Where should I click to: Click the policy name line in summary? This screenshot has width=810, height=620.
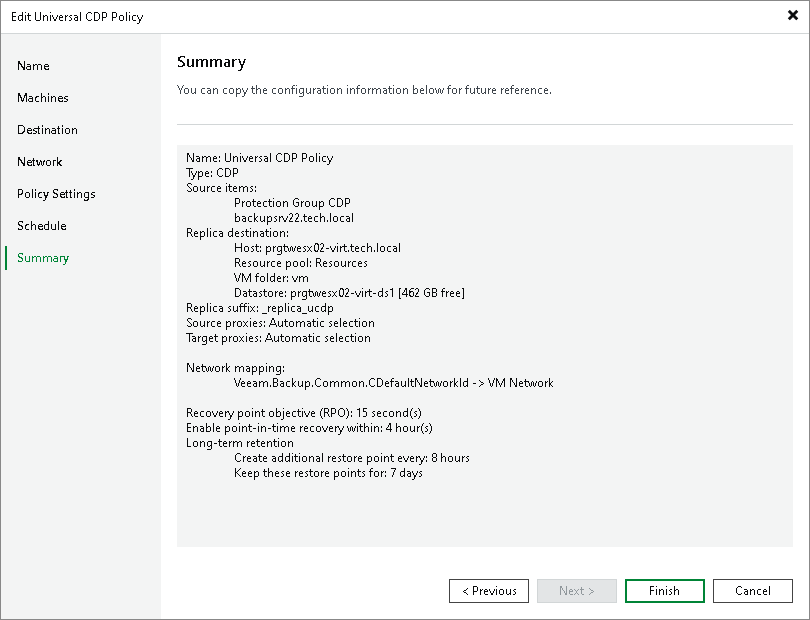coord(260,158)
